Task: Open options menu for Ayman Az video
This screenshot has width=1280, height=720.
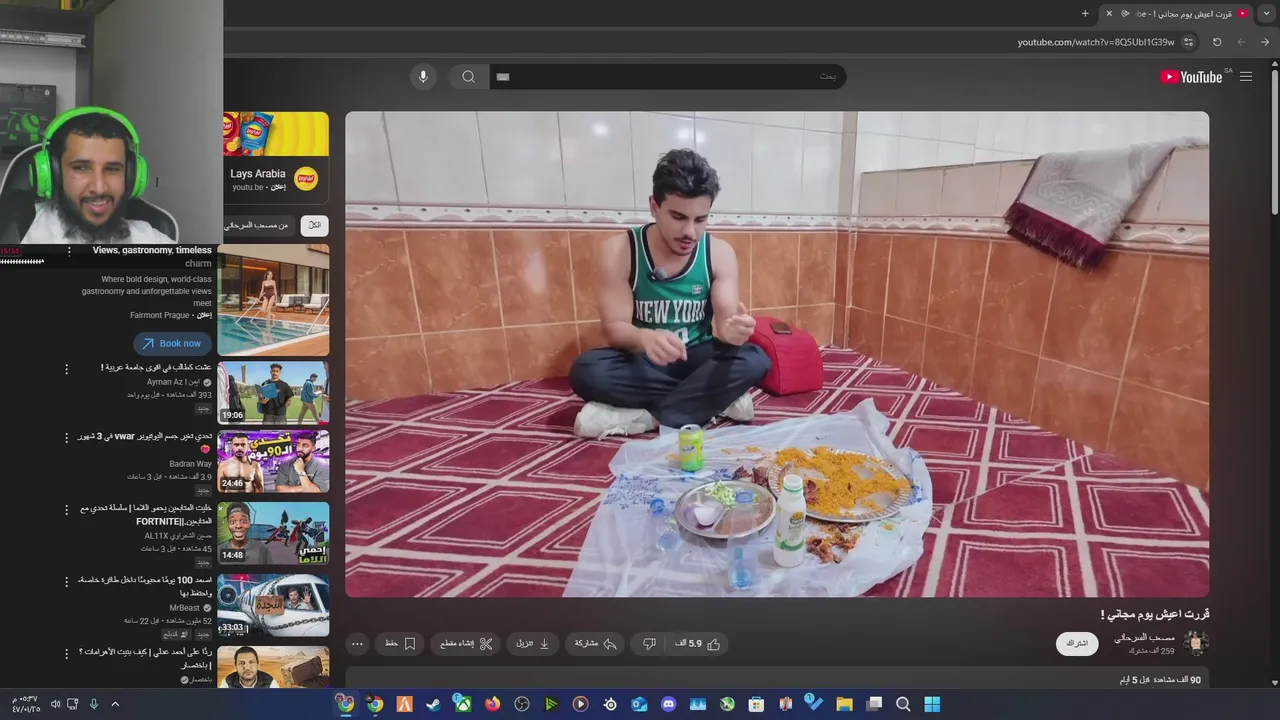Action: [x=67, y=369]
